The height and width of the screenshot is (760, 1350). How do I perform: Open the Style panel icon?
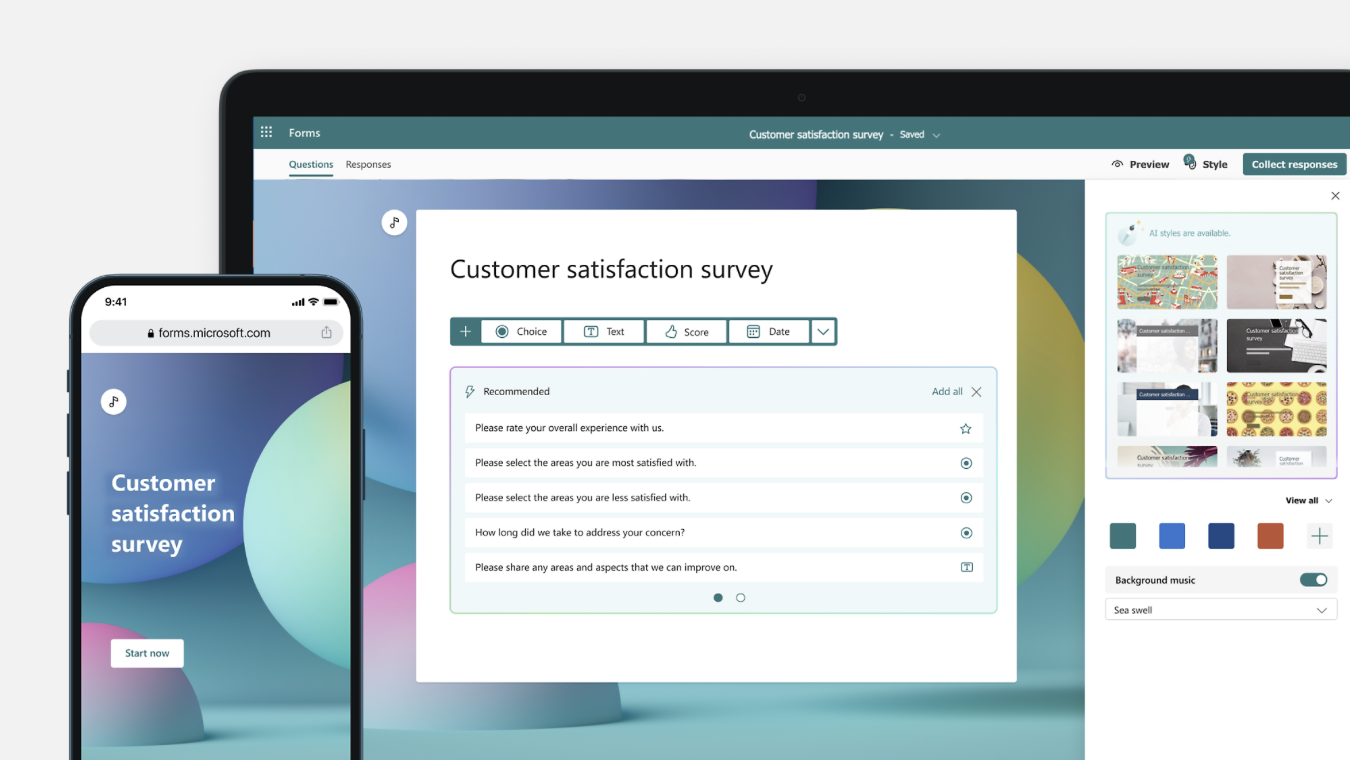click(x=1190, y=162)
